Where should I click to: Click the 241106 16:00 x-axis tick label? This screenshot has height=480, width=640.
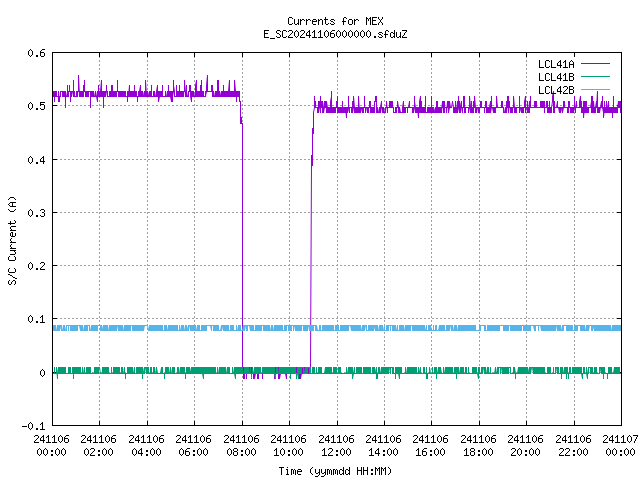[430, 446]
